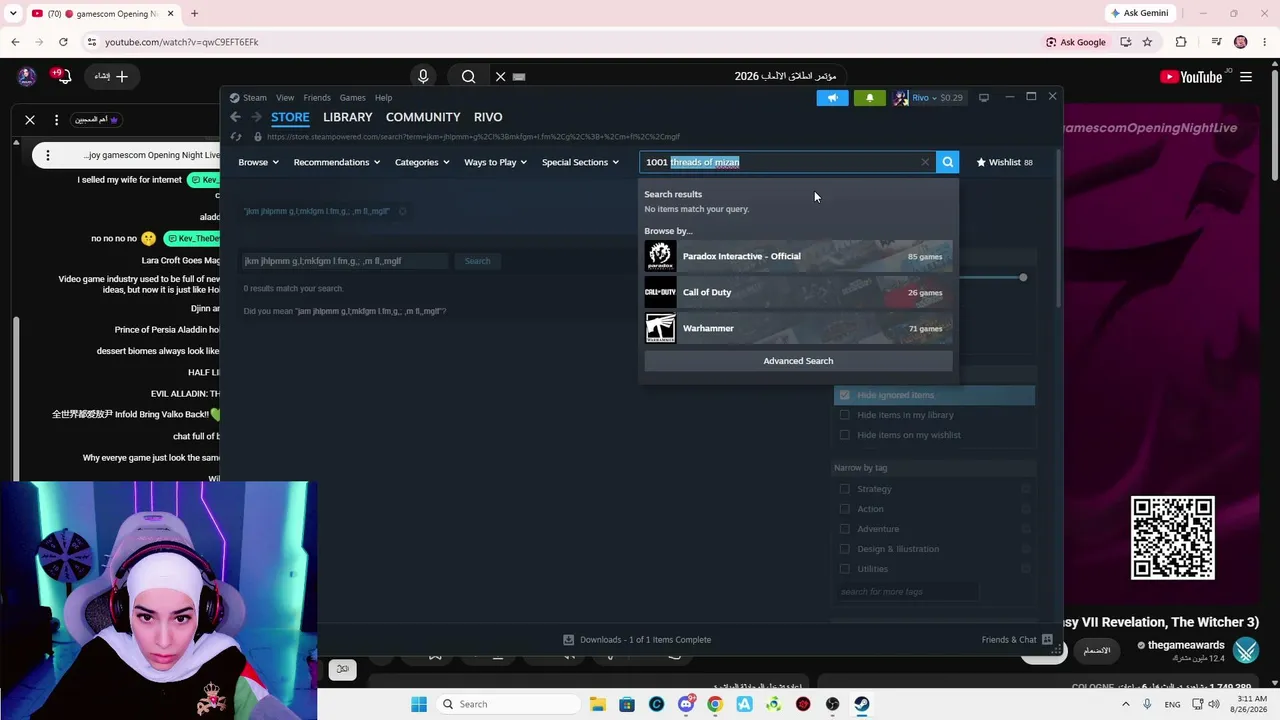Toggle Hide items in my library
The image size is (1280, 720).
point(845,415)
